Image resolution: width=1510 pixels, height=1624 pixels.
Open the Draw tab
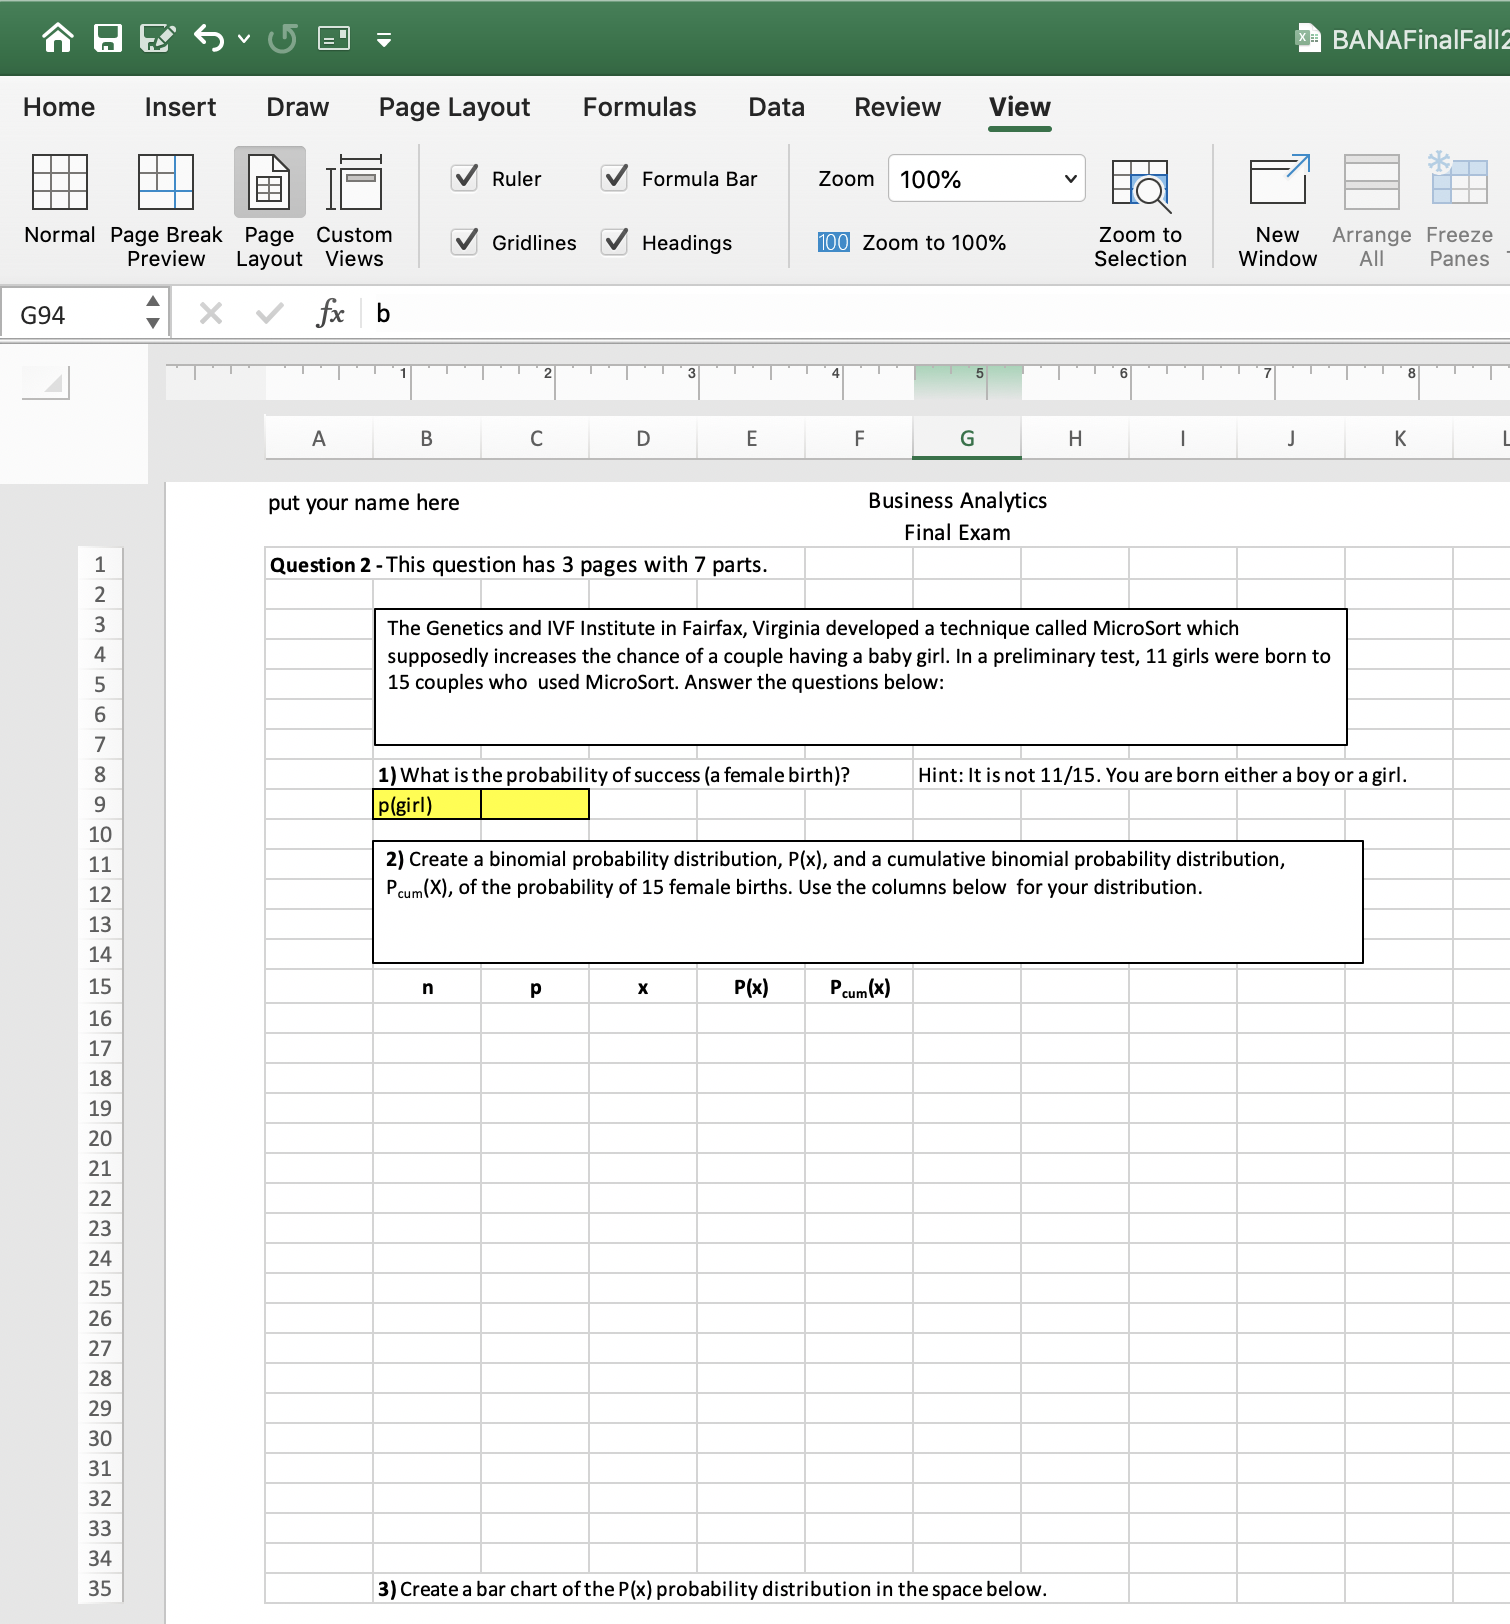(297, 107)
